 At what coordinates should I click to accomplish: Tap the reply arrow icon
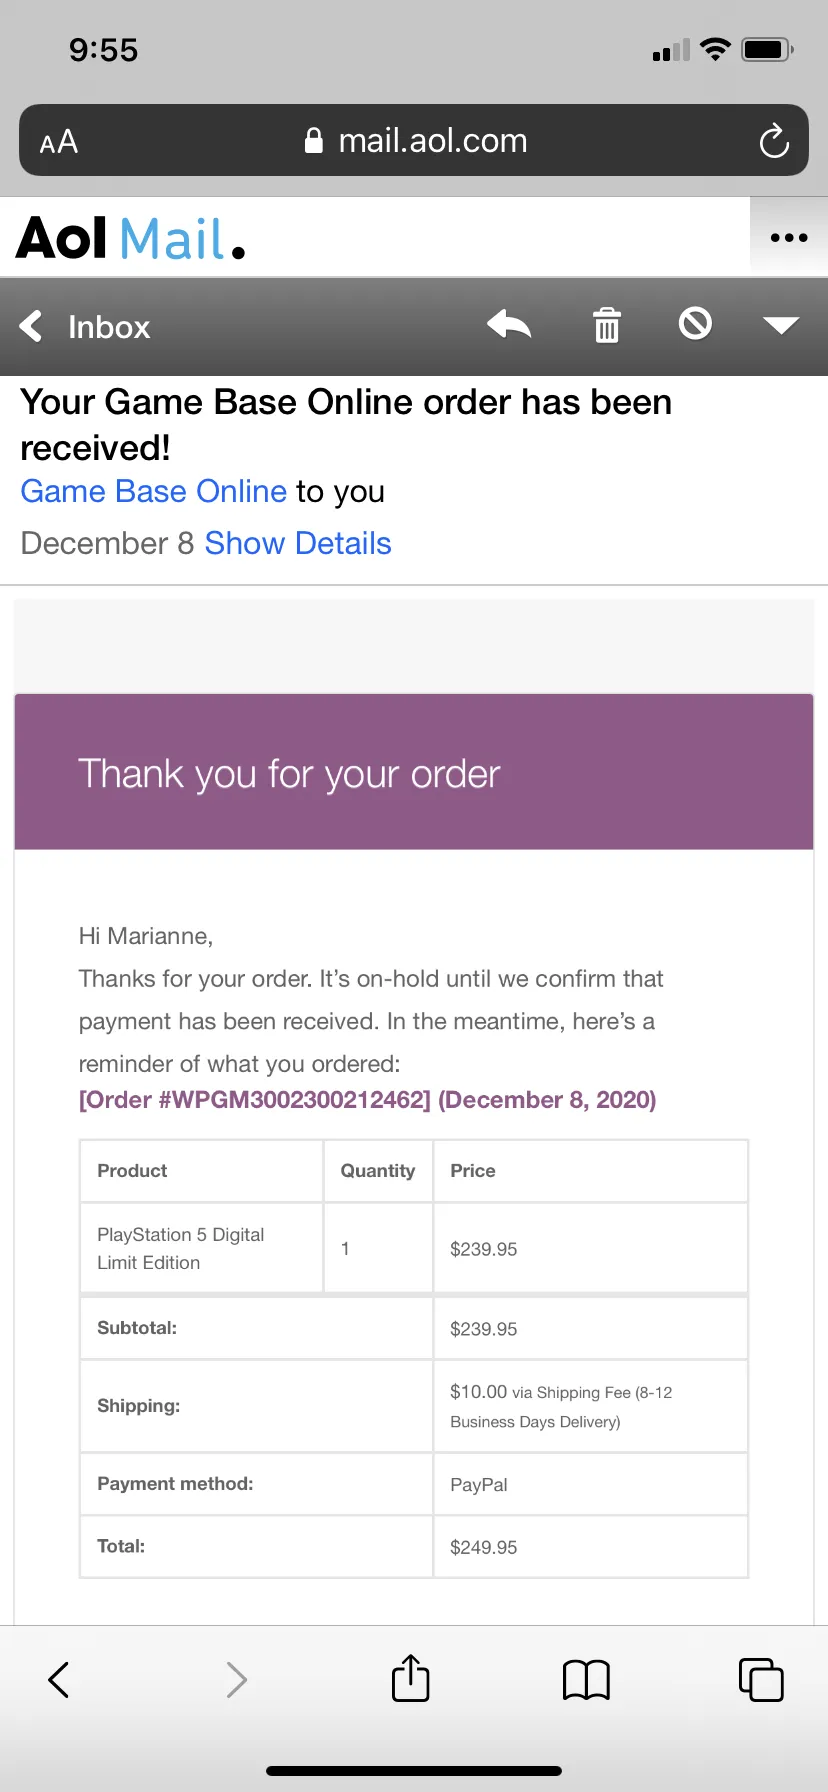coord(509,325)
